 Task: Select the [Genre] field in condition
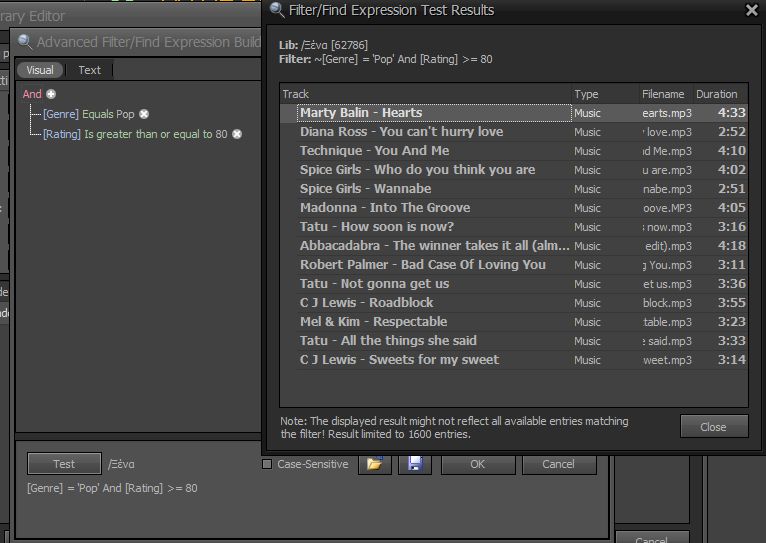[60, 114]
